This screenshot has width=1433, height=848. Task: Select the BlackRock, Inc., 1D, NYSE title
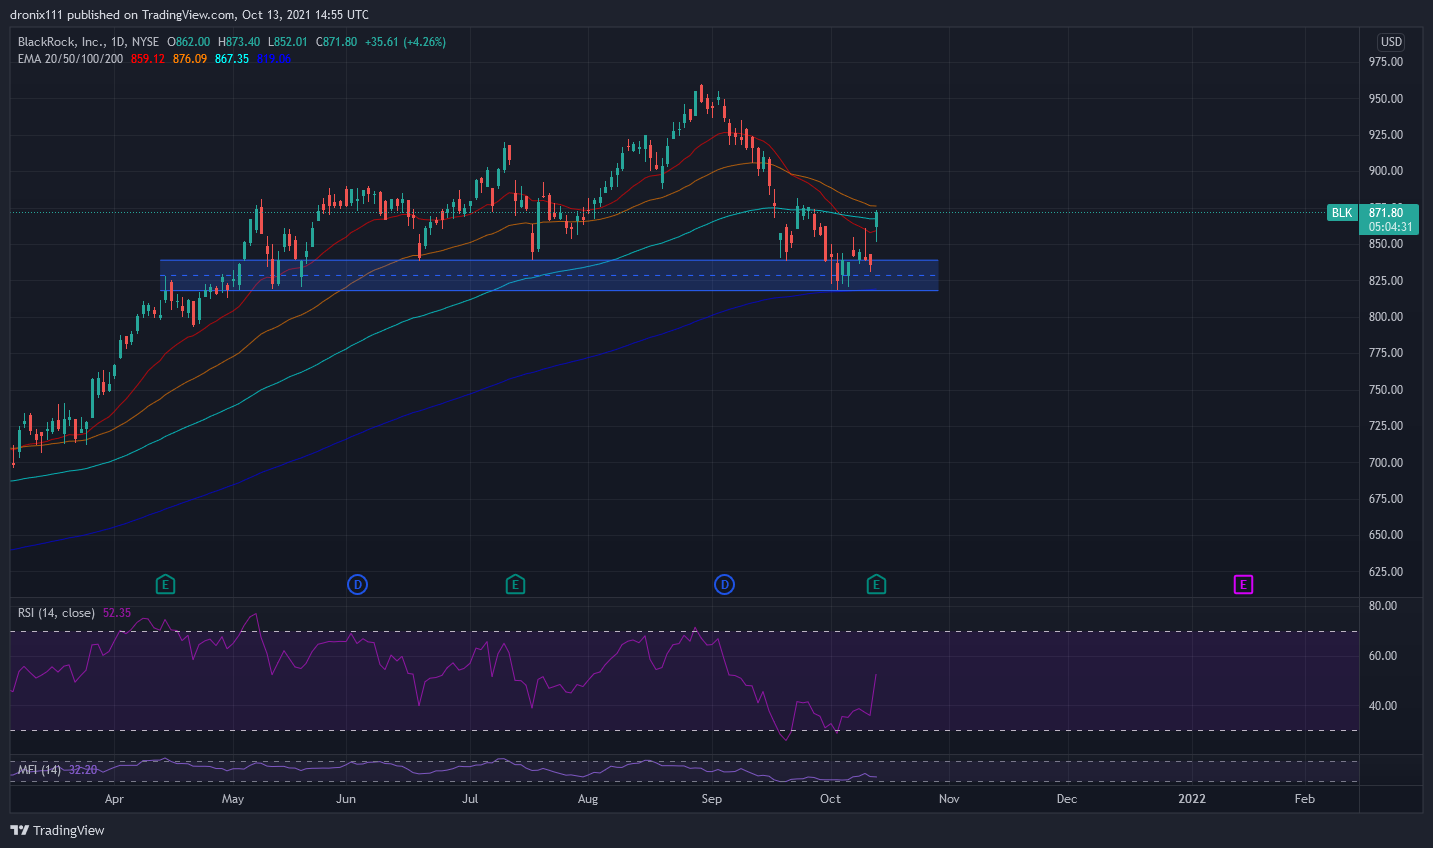[88, 42]
